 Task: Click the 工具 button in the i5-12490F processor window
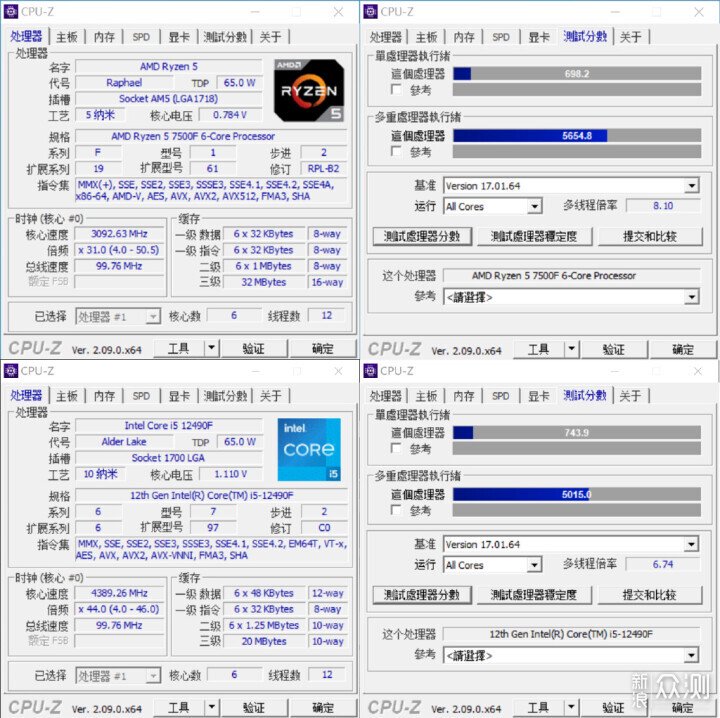[x=178, y=707]
